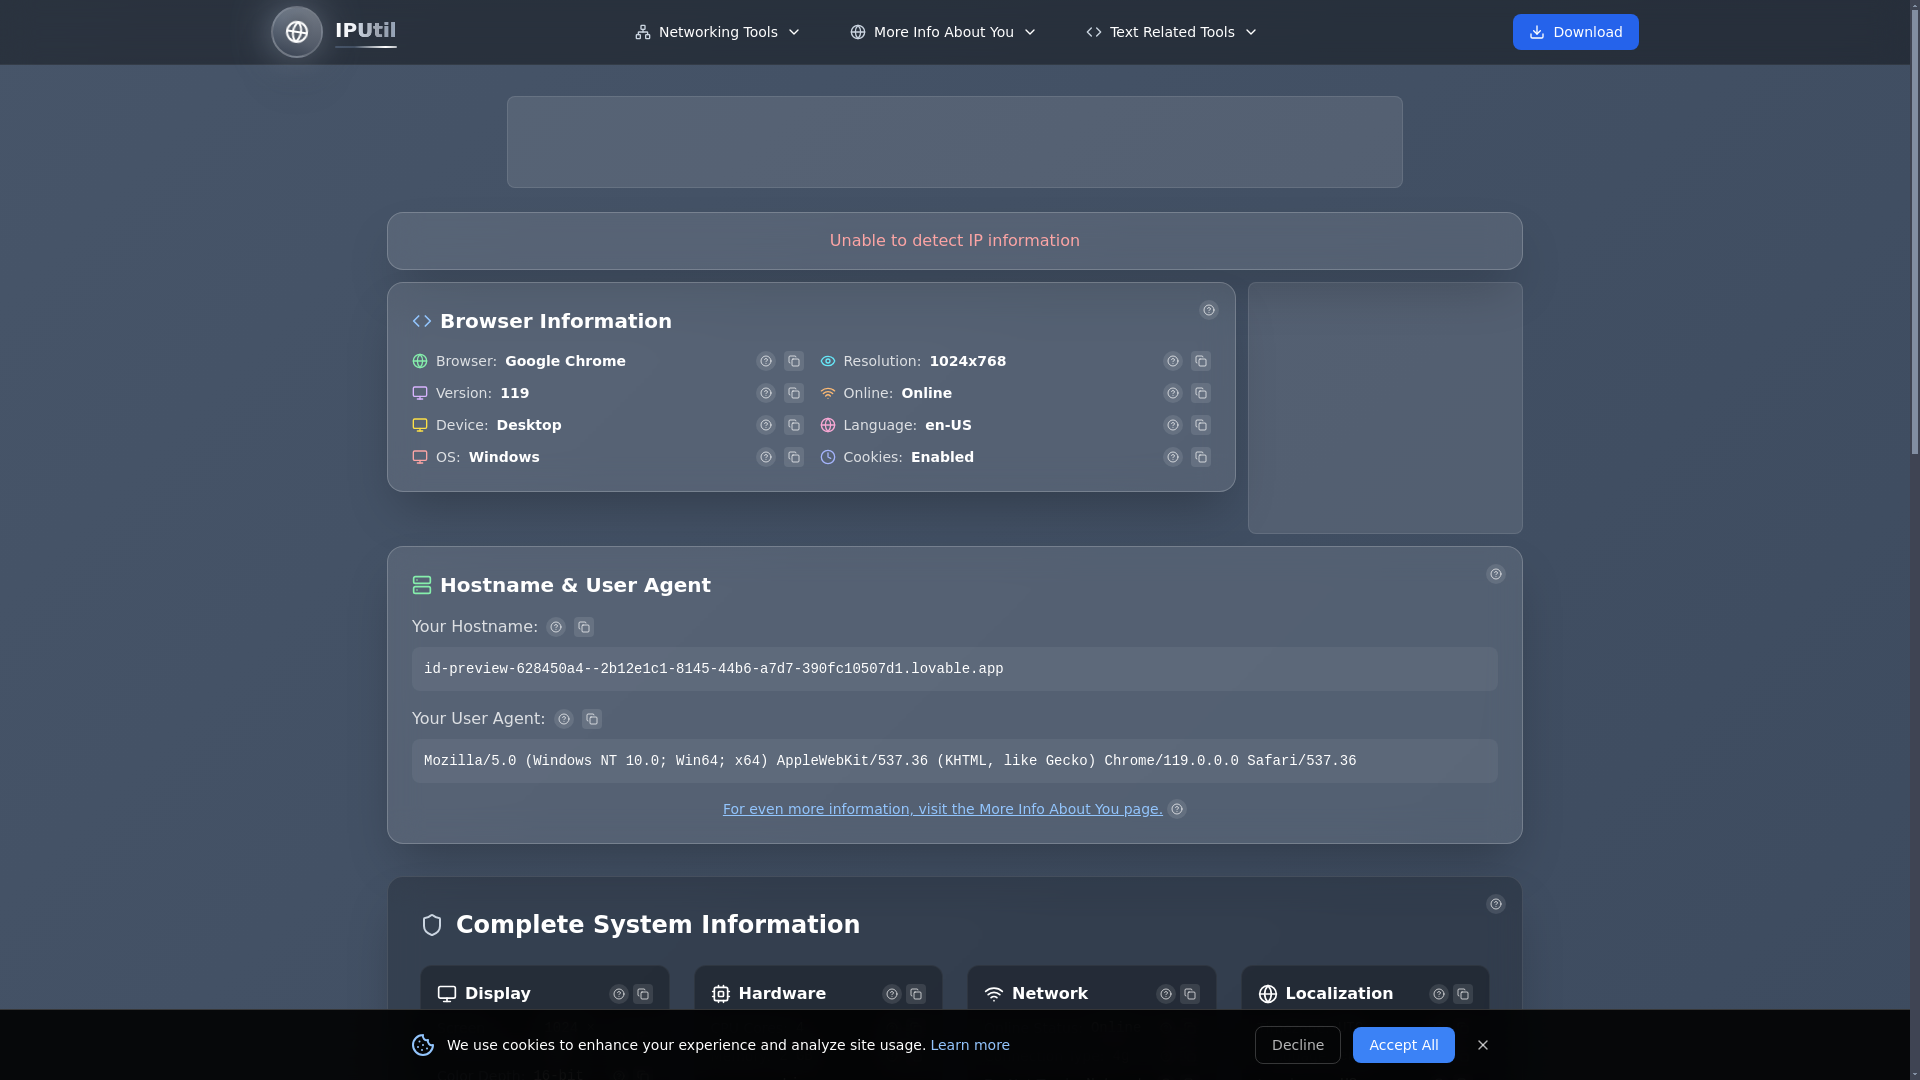The height and width of the screenshot is (1080, 1920).
Task: Dismiss the cookie banner with the X
Action: coord(1482,1044)
